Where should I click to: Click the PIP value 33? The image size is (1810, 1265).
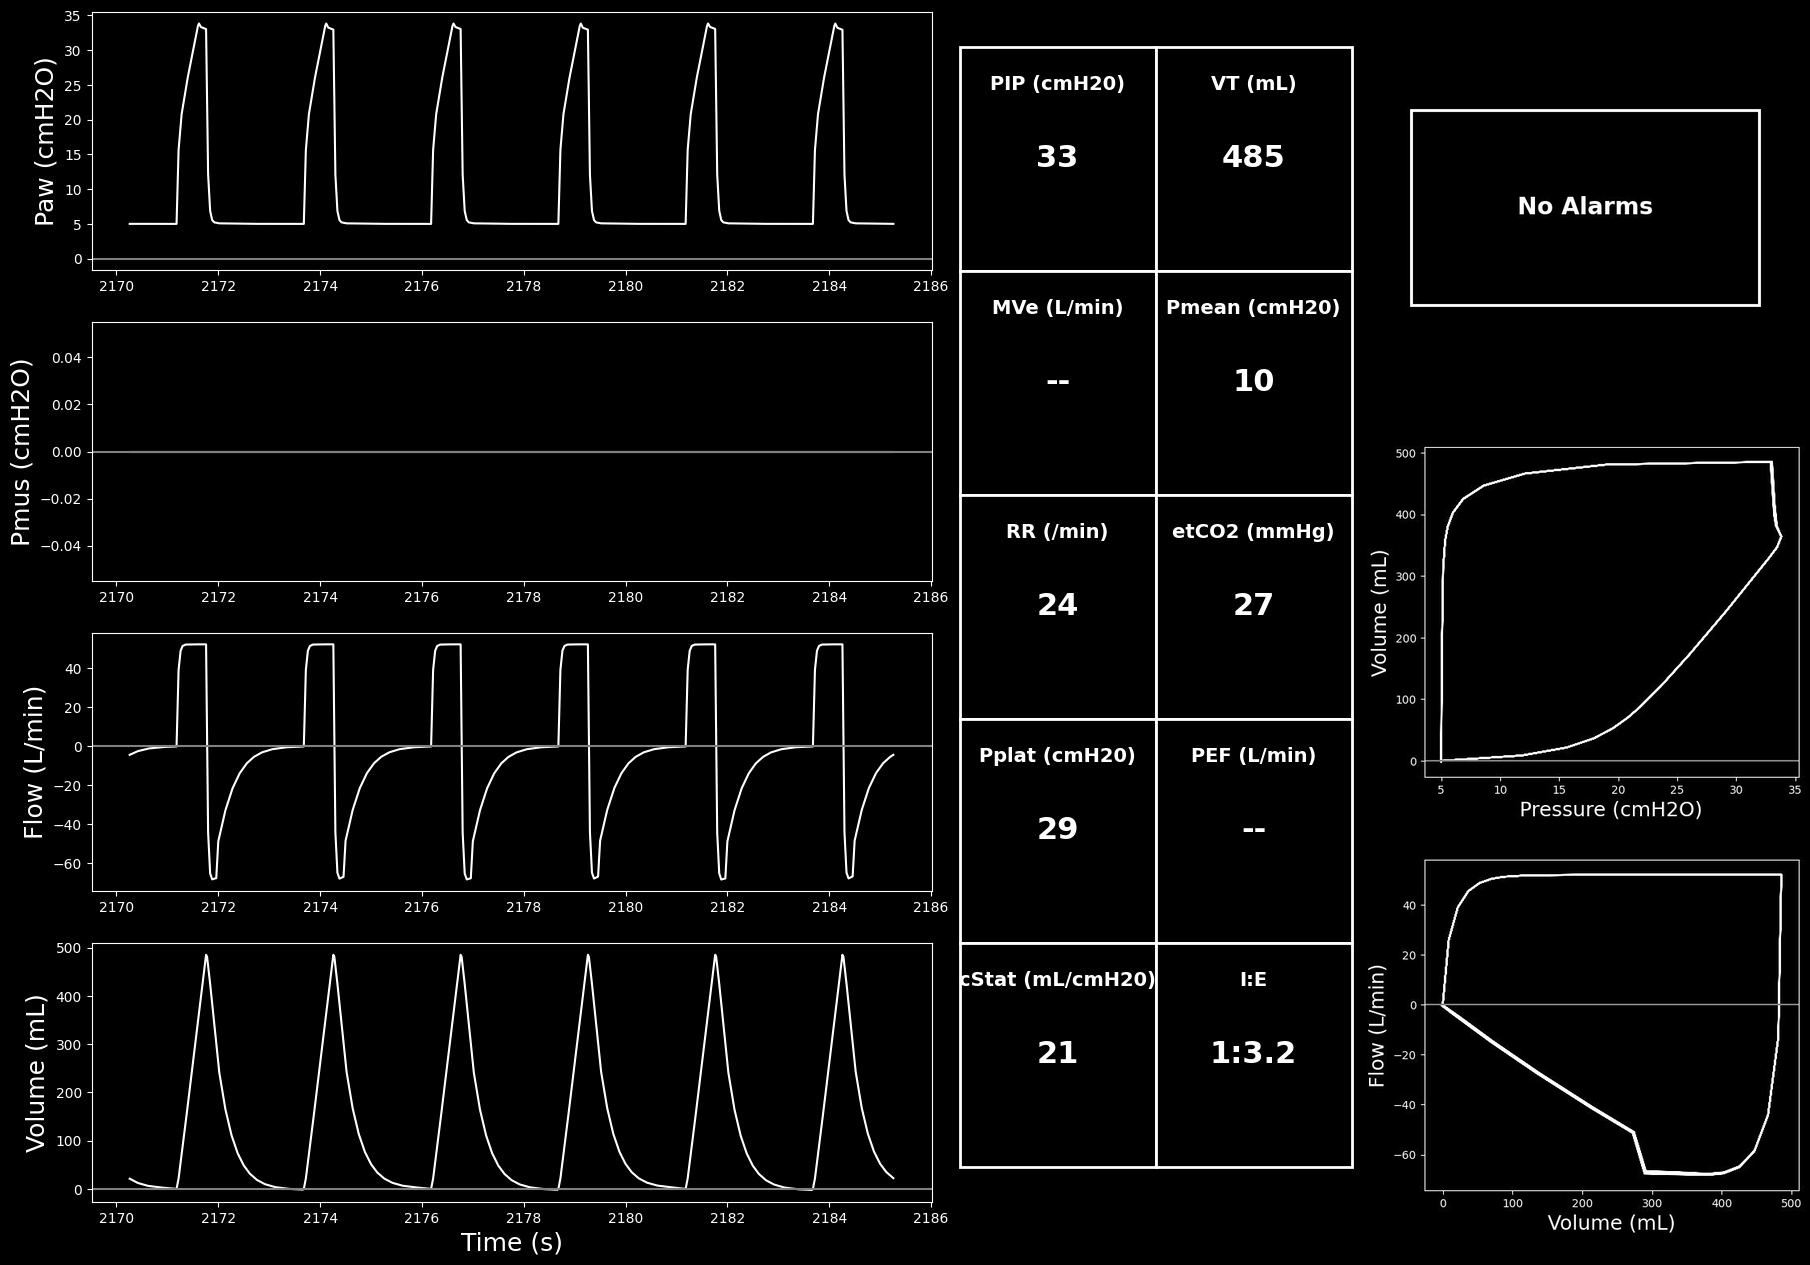click(x=1057, y=157)
